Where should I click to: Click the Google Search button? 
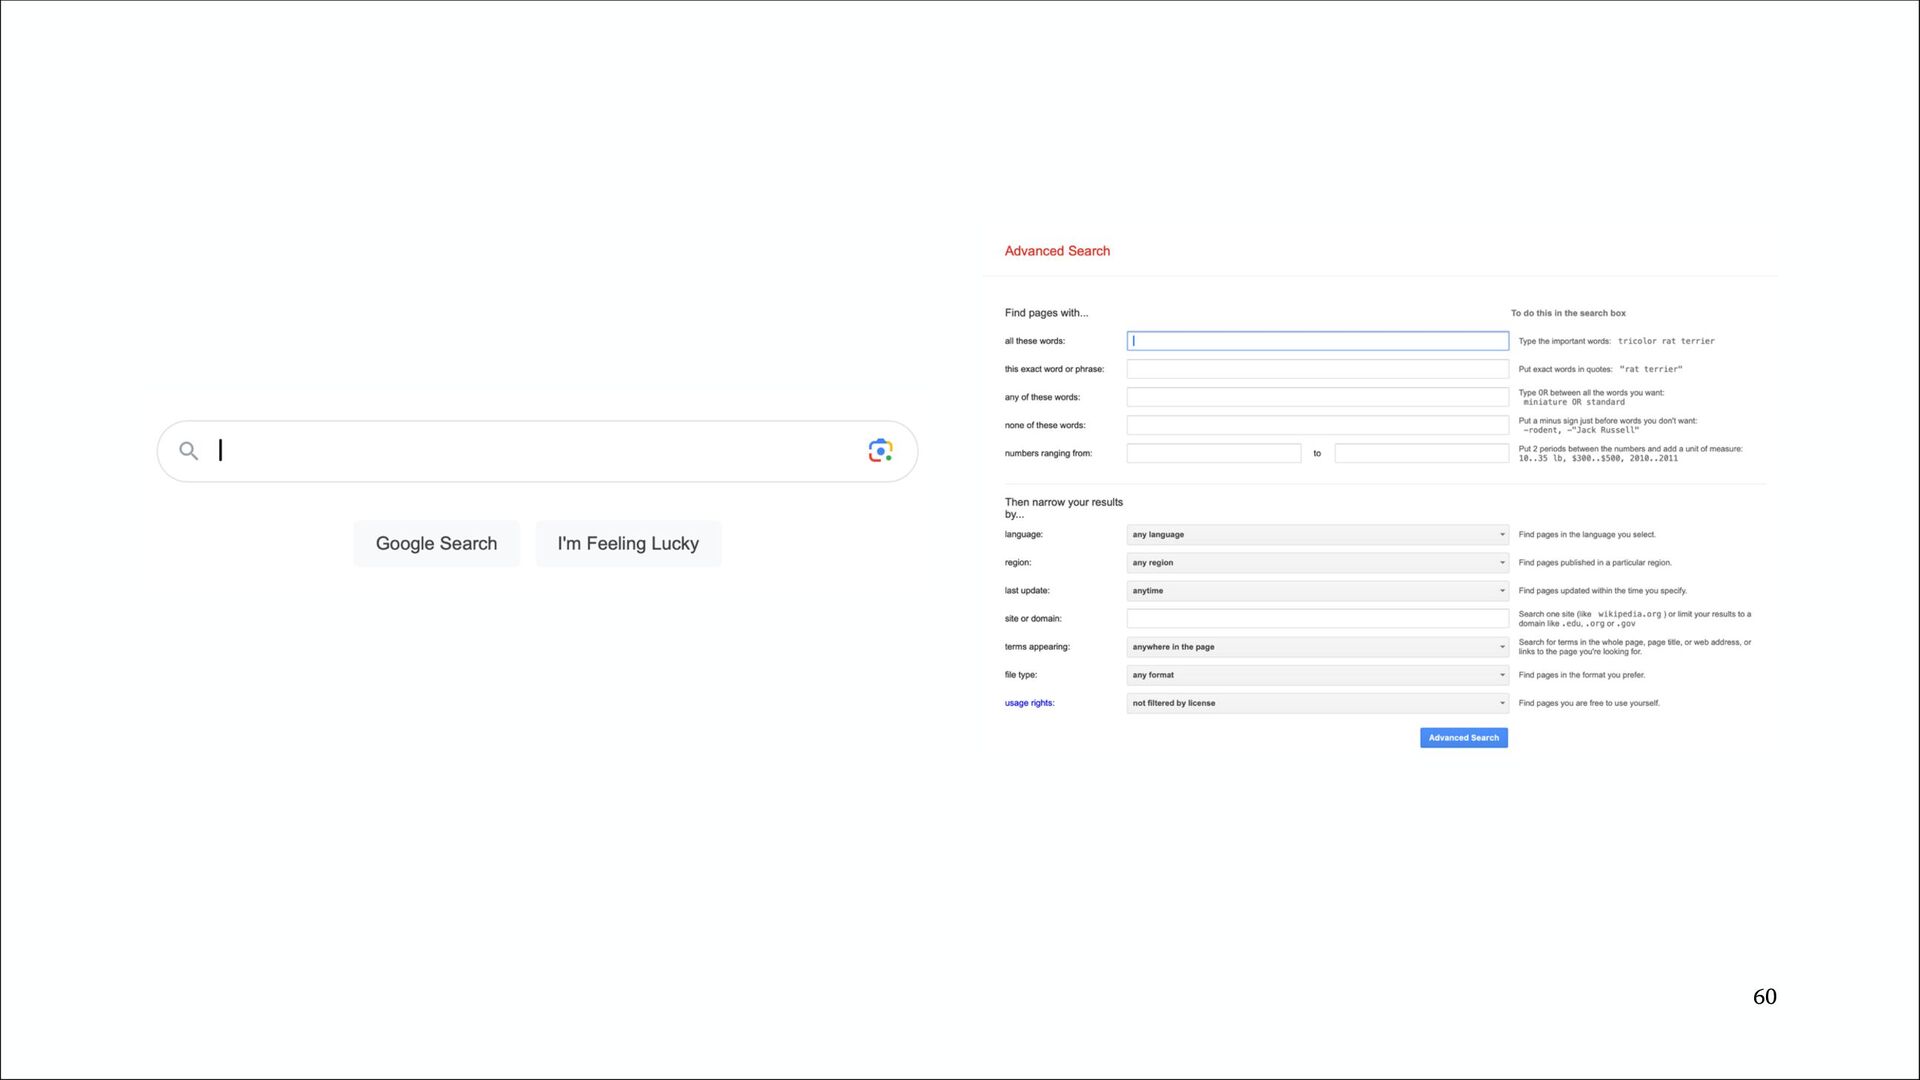point(436,544)
